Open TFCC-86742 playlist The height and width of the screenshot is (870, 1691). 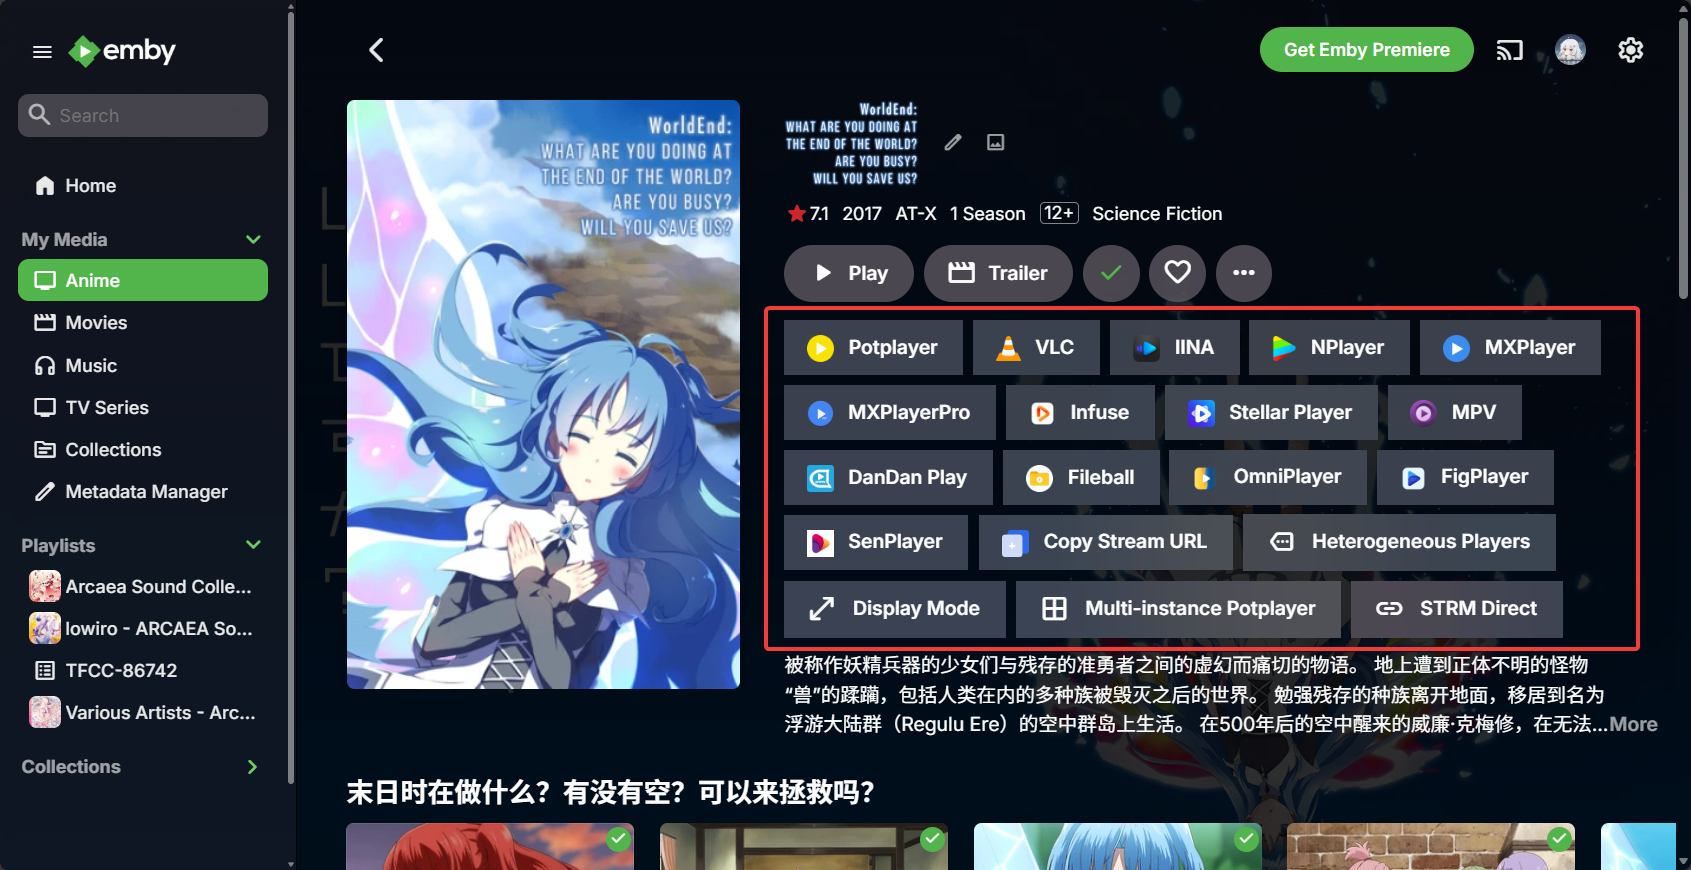(x=143, y=671)
